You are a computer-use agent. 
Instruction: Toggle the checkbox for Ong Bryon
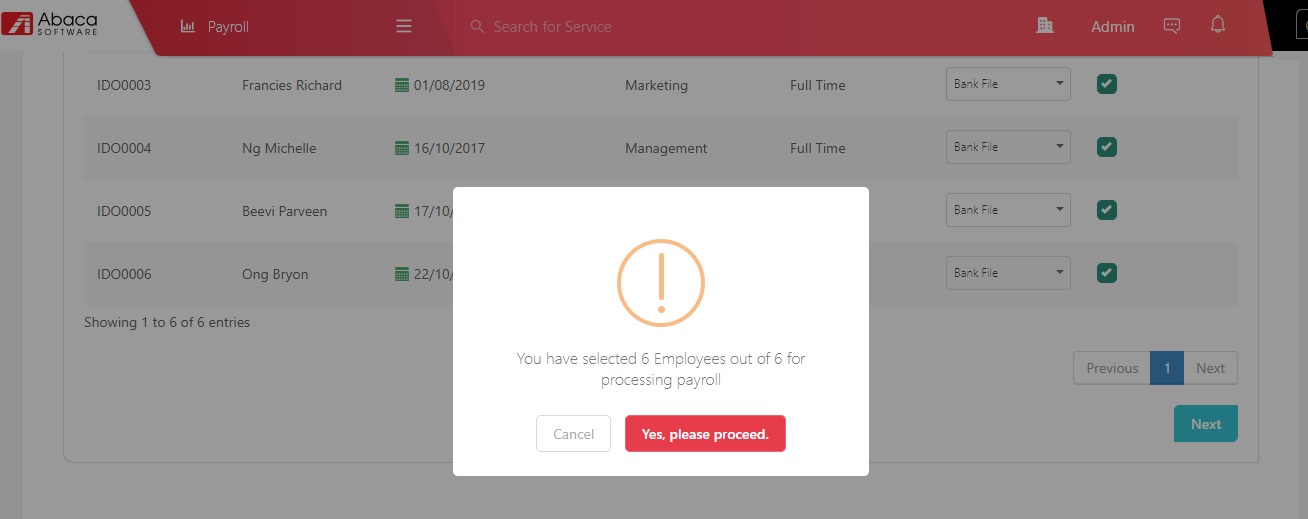click(1106, 272)
